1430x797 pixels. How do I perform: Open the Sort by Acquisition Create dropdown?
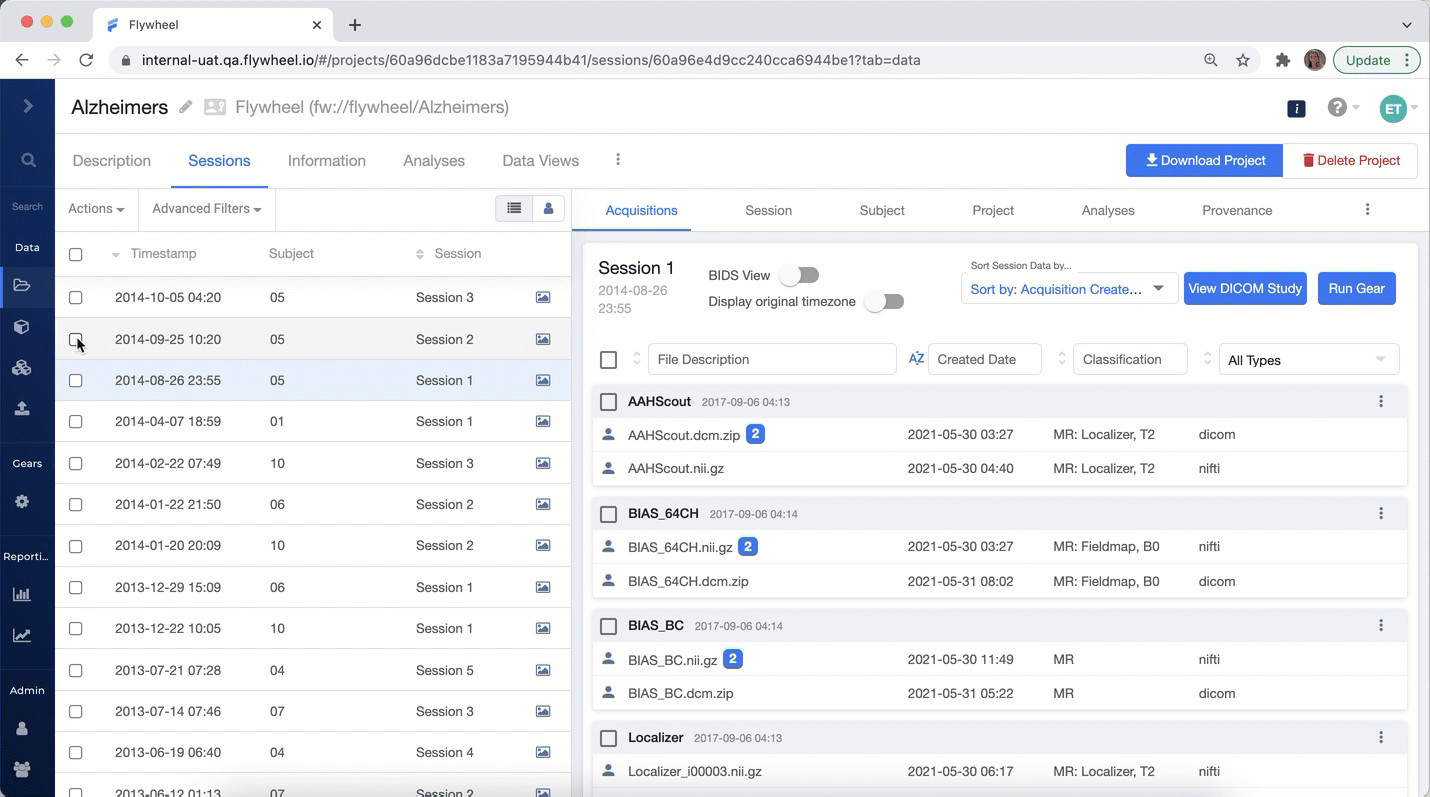(1068, 288)
